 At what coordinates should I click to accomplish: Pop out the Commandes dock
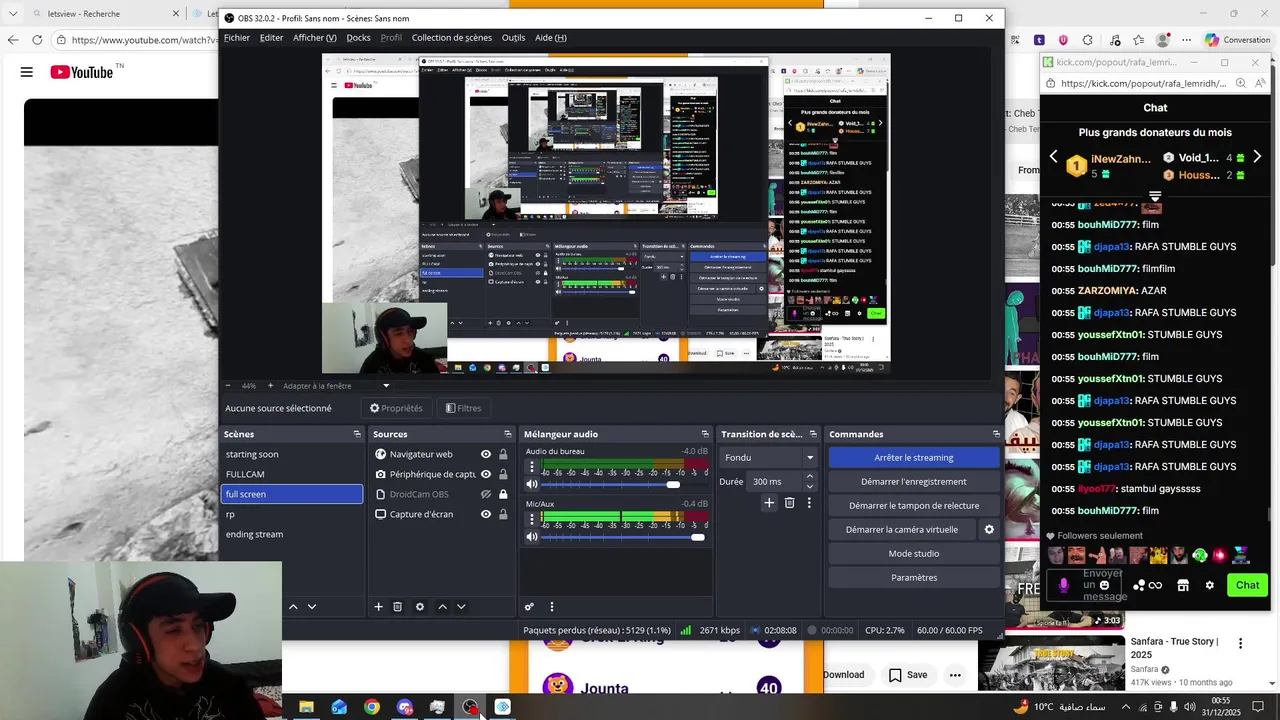[996, 434]
